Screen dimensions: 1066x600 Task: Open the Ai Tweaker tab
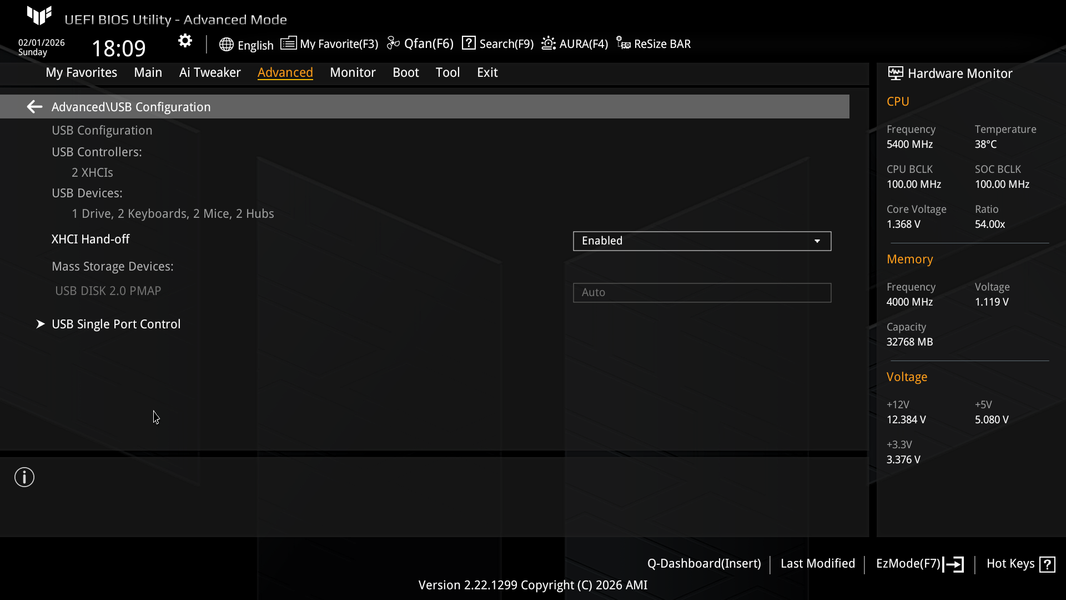[209, 72]
